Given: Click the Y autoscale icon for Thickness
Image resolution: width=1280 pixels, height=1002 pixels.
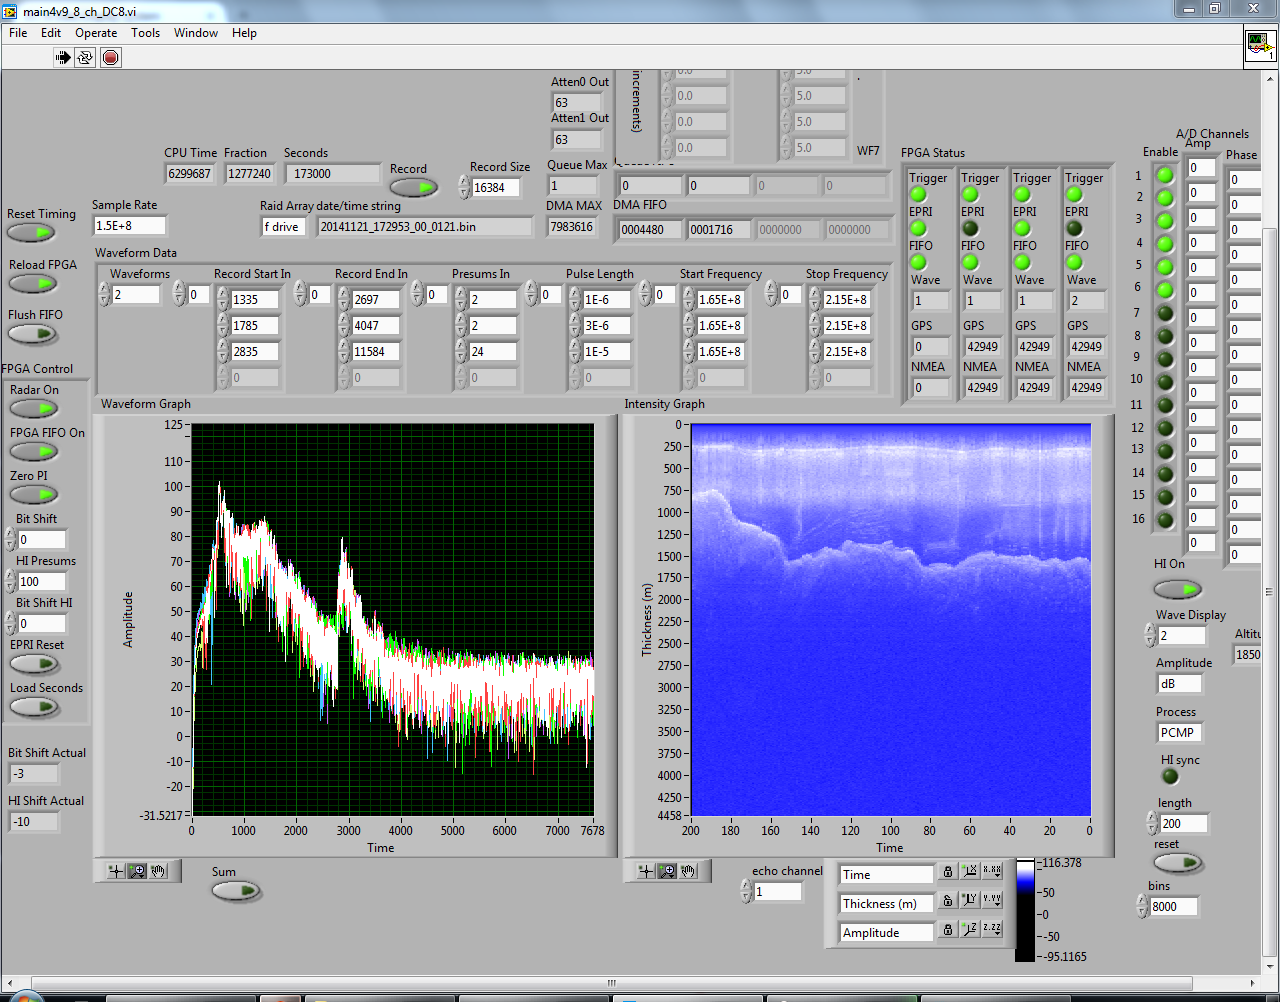Looking at the screenshot, I should point(969,901).
